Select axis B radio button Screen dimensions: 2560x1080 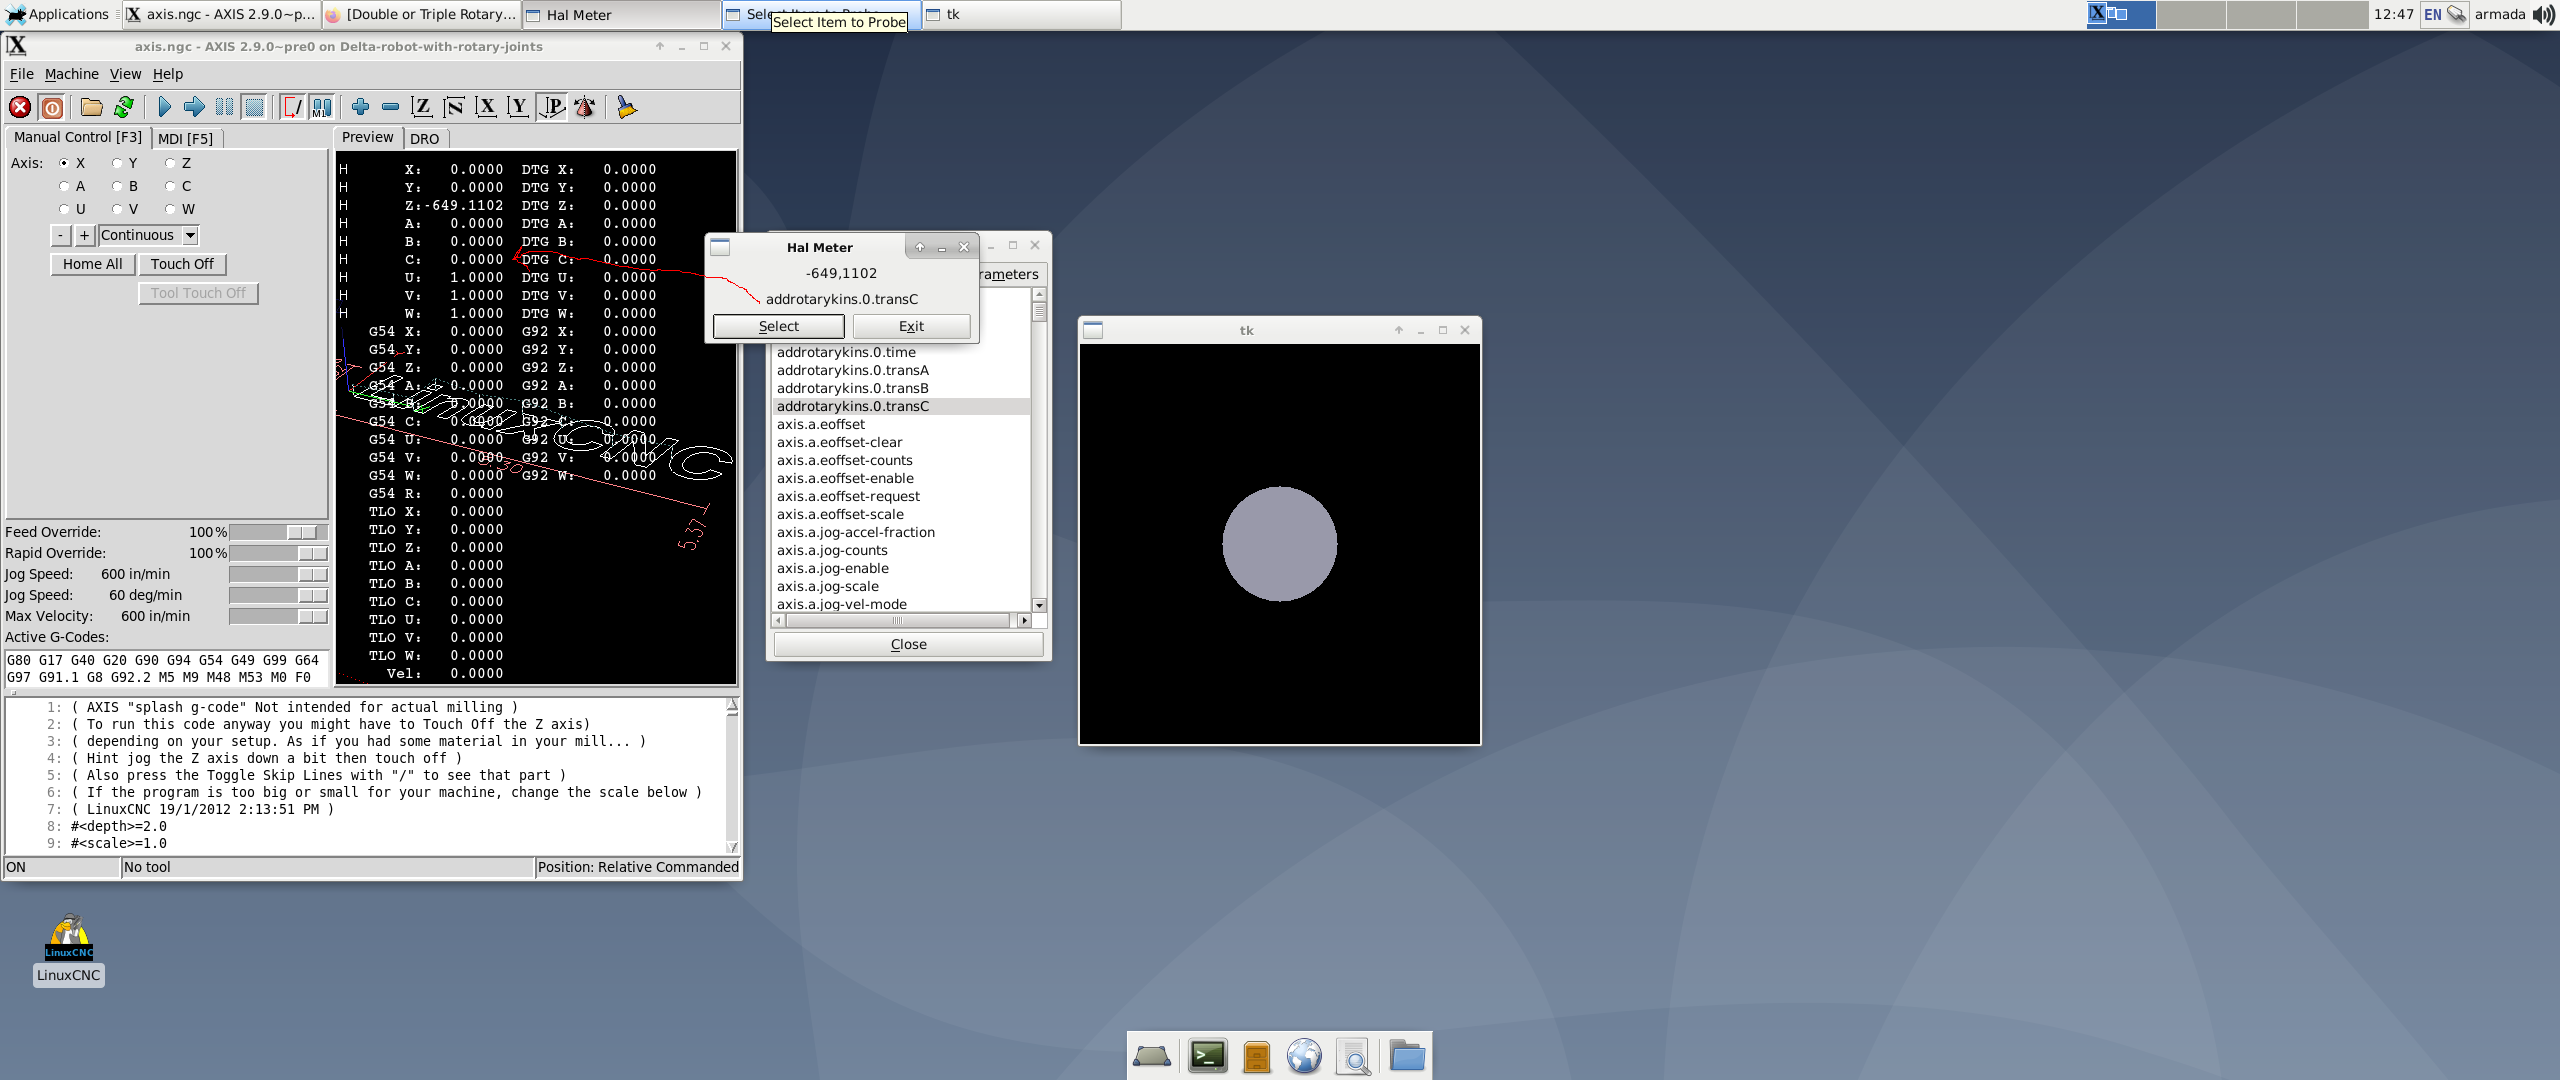[117, 186]
